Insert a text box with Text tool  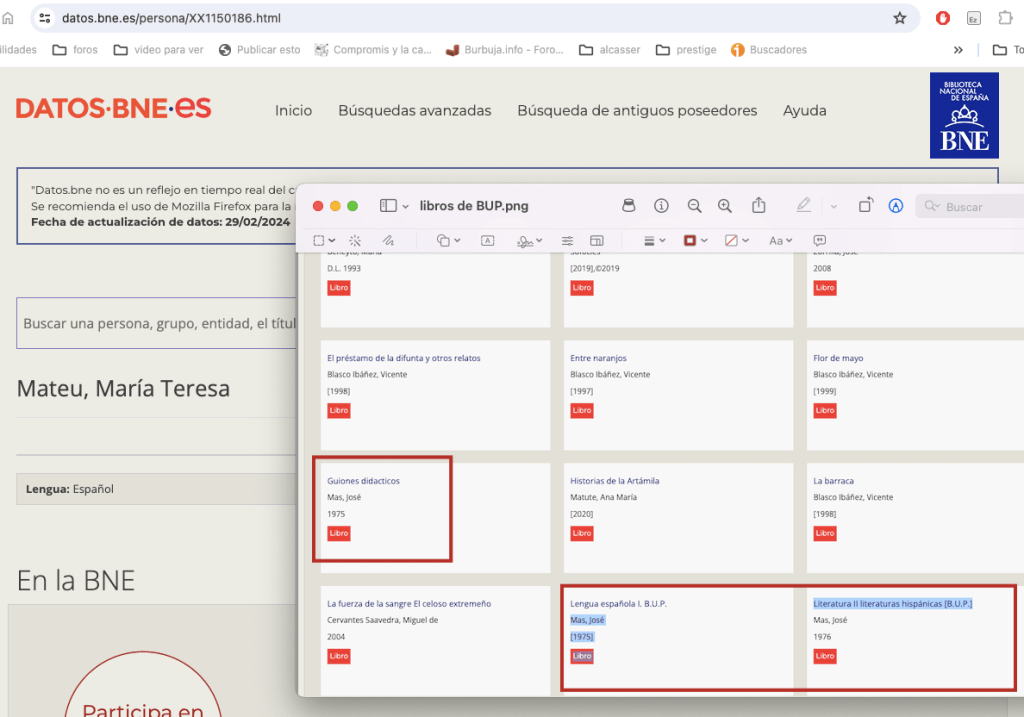tap(488, 241)
